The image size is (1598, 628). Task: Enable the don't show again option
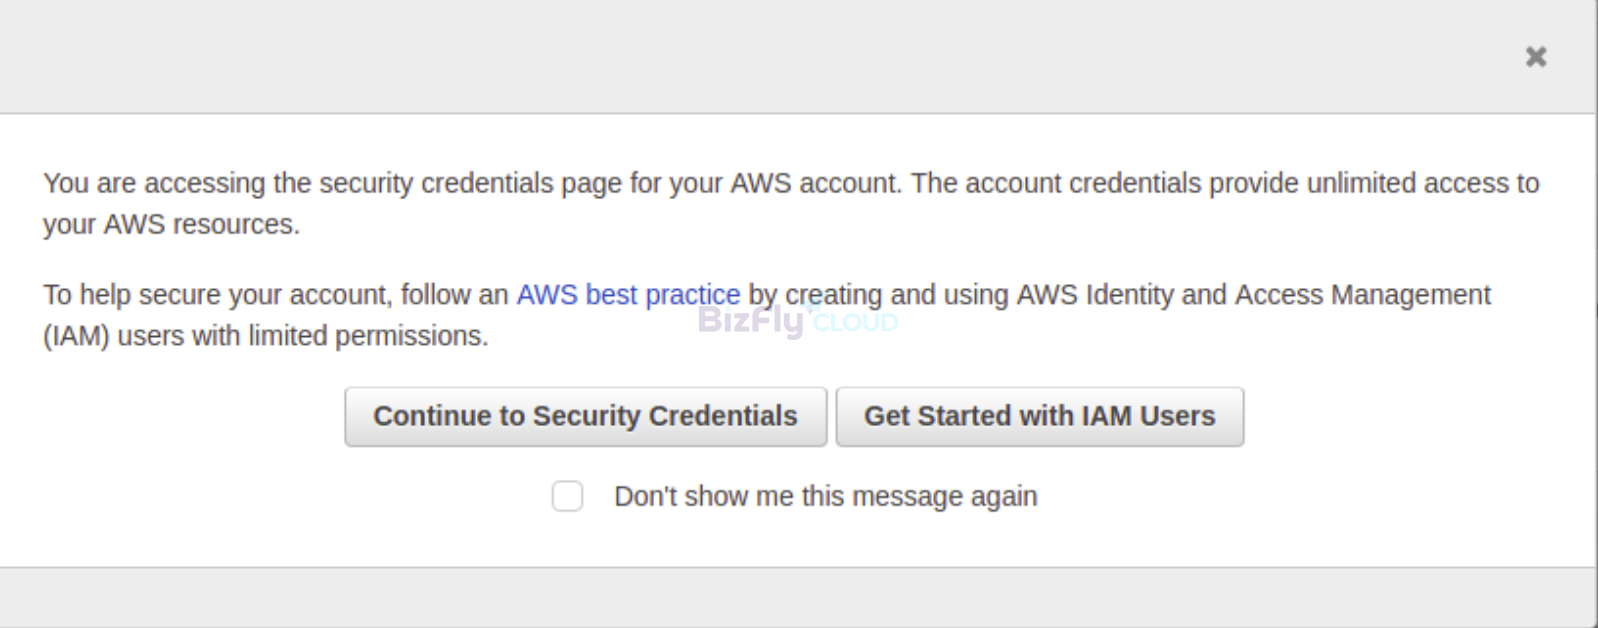[567, 496]
